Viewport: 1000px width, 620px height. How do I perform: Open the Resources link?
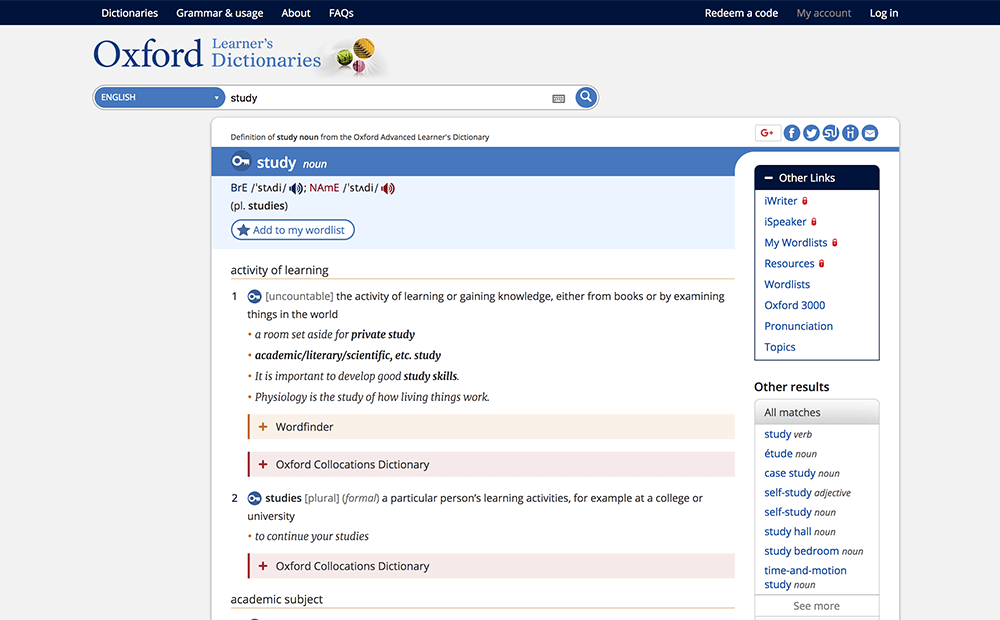pyautogui.click(x=789, y=263)
